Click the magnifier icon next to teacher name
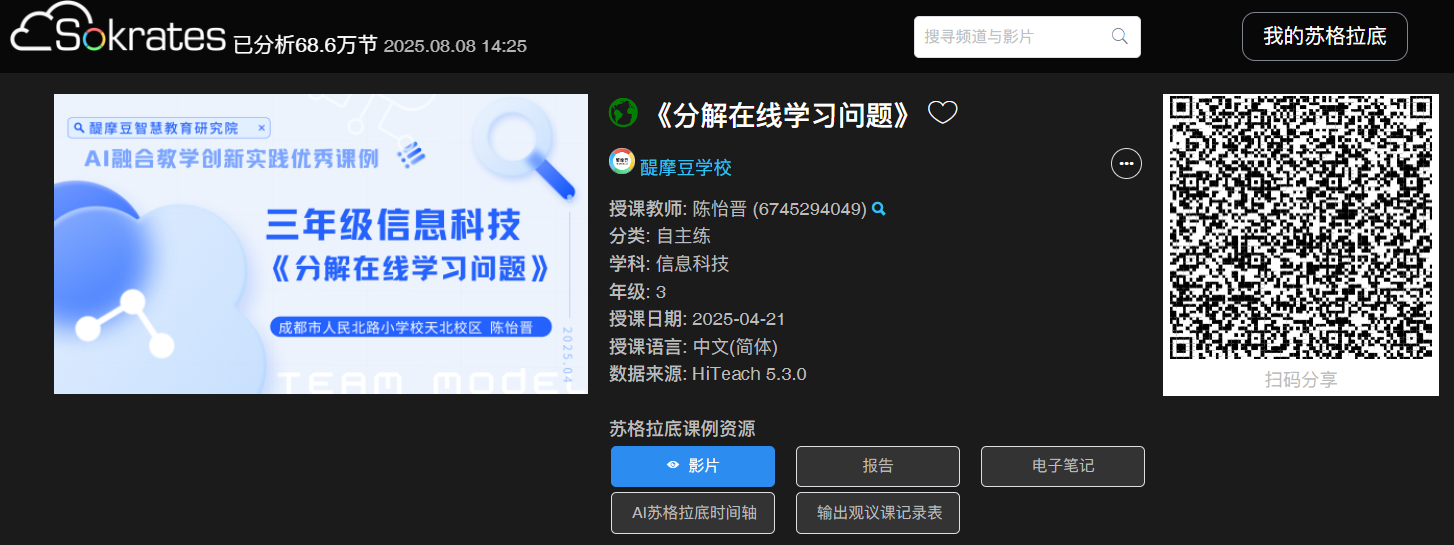 879,209
